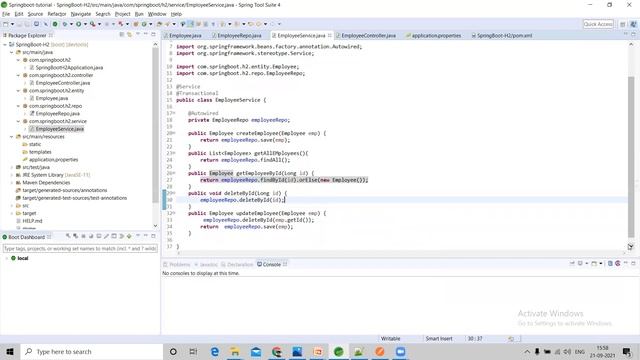640x360 pixels.
Task: Click the first Boot Dashboard toolbar icon
Action: (x=68, y=236)
